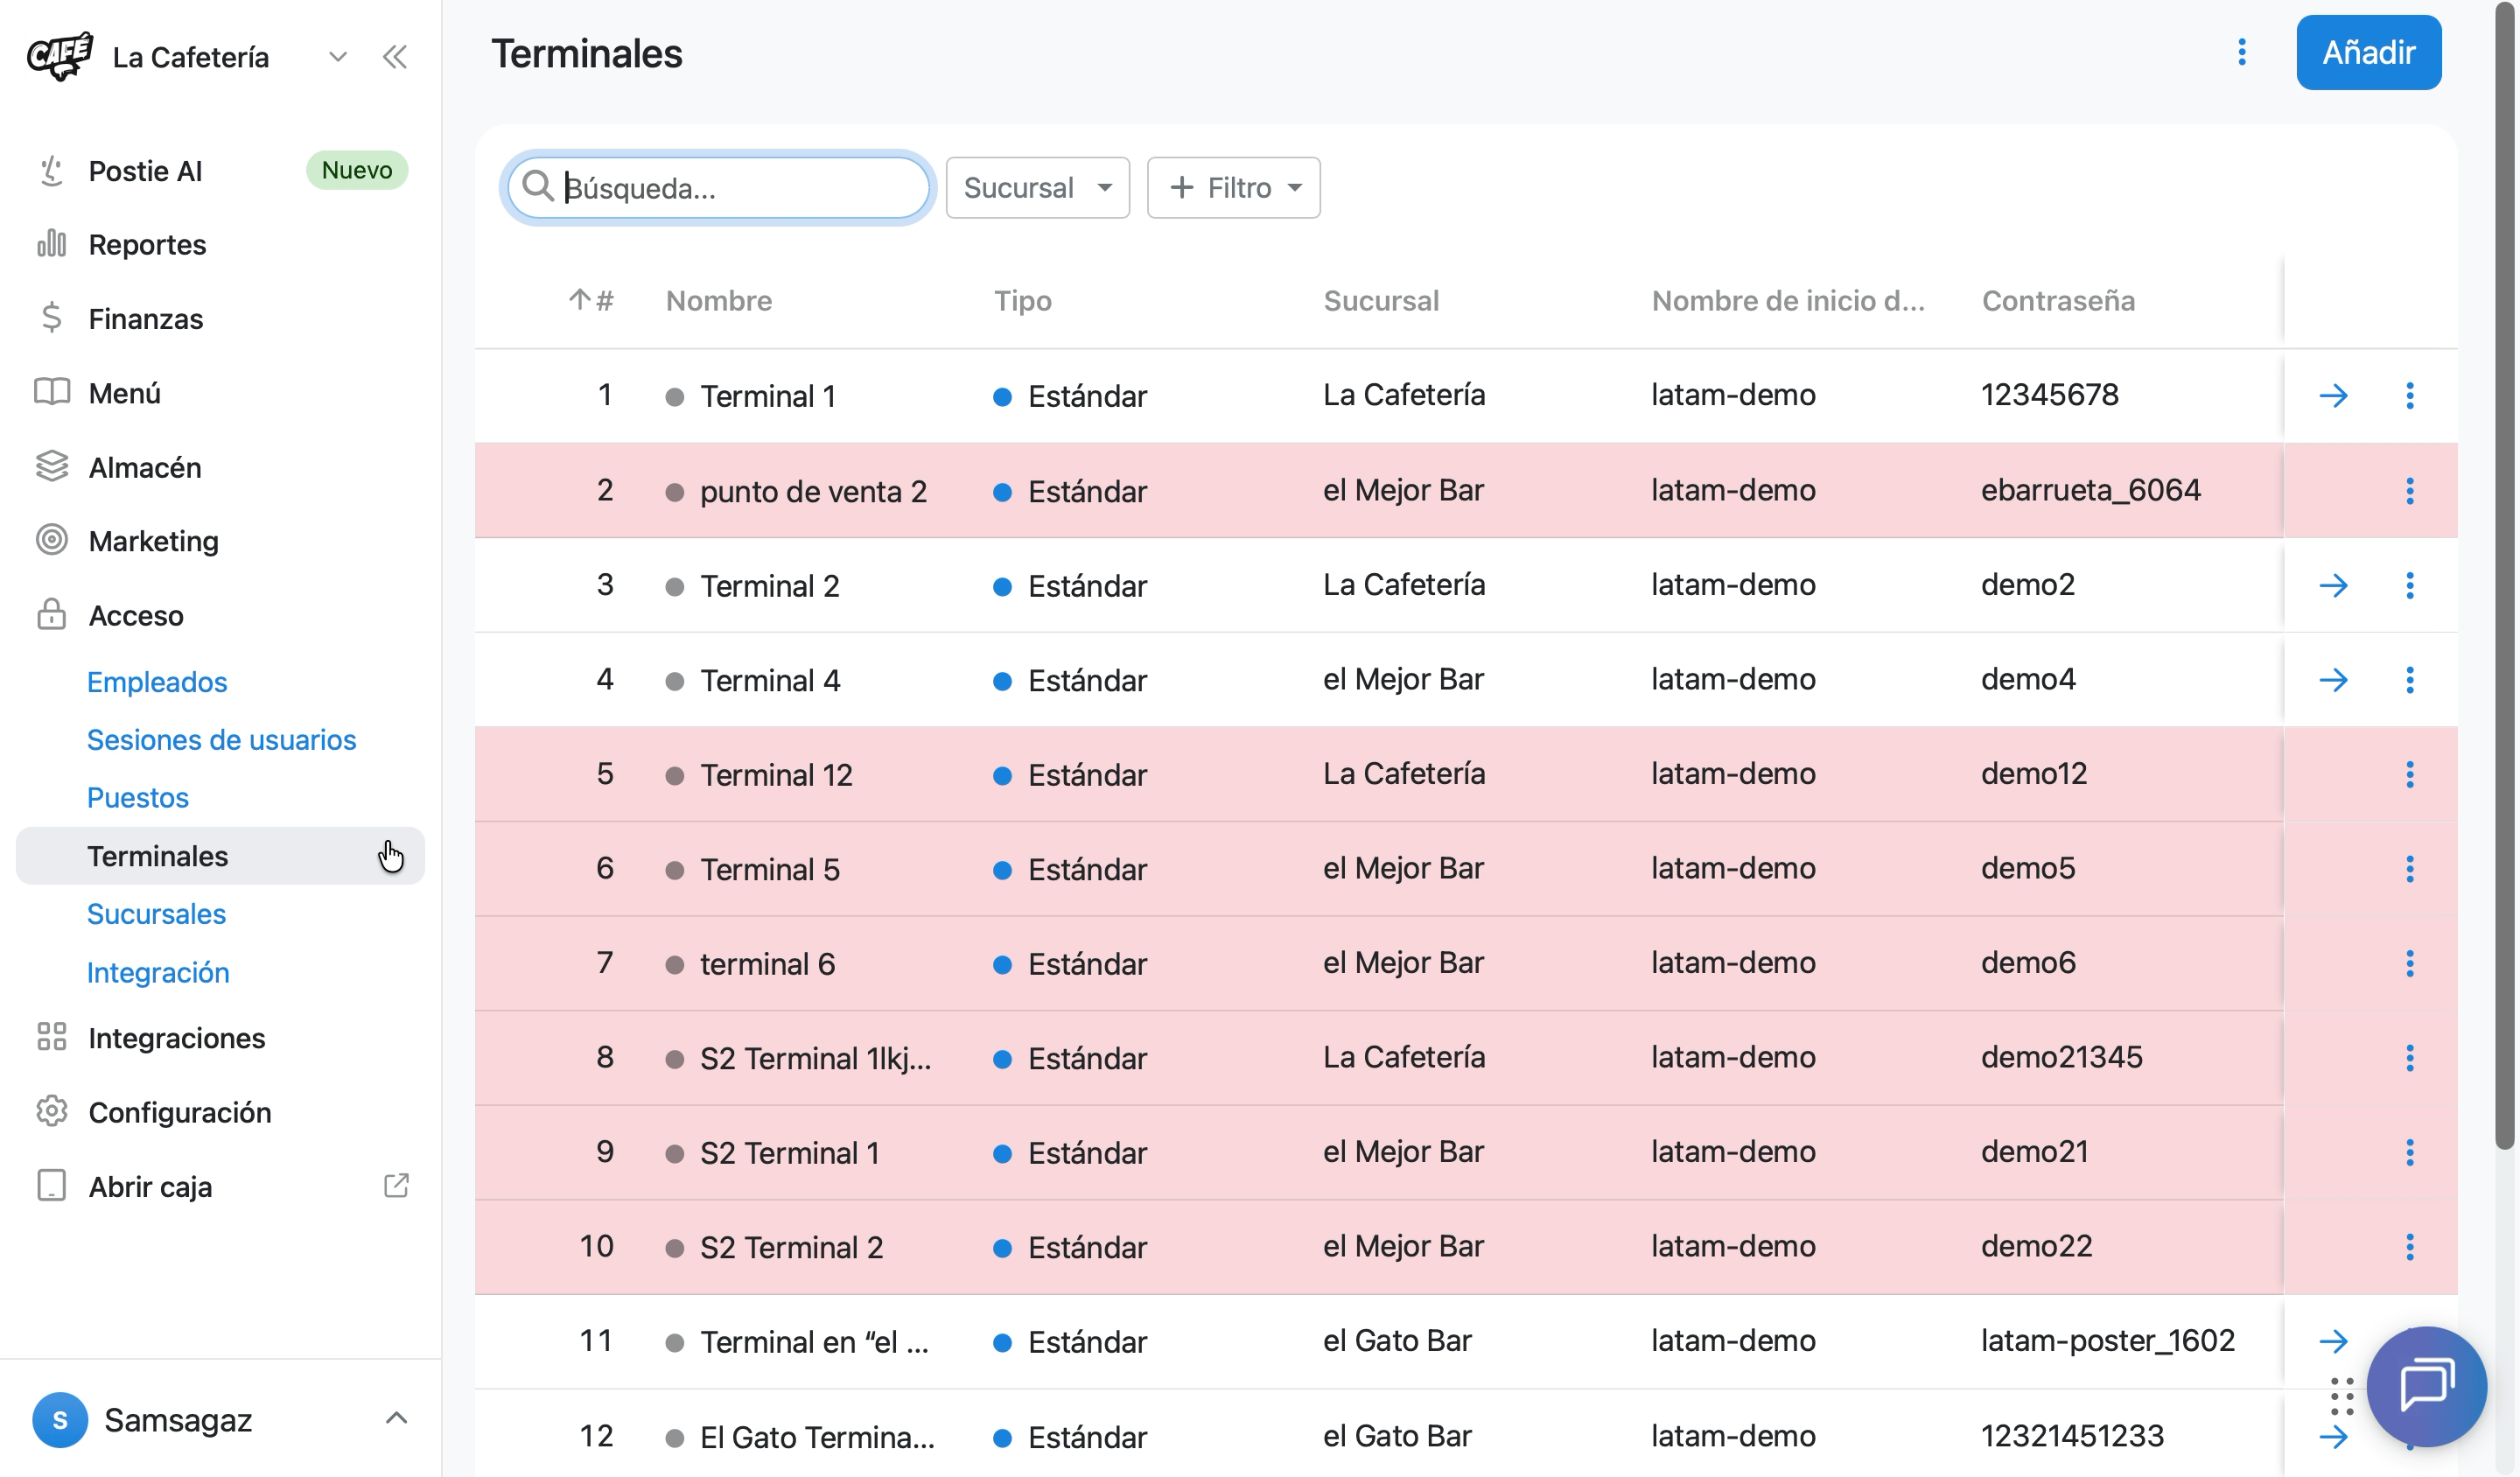This screenshot has height=1477, width=2520.
Task: Sort by the Nombre column header
Action: click(718, 300)
